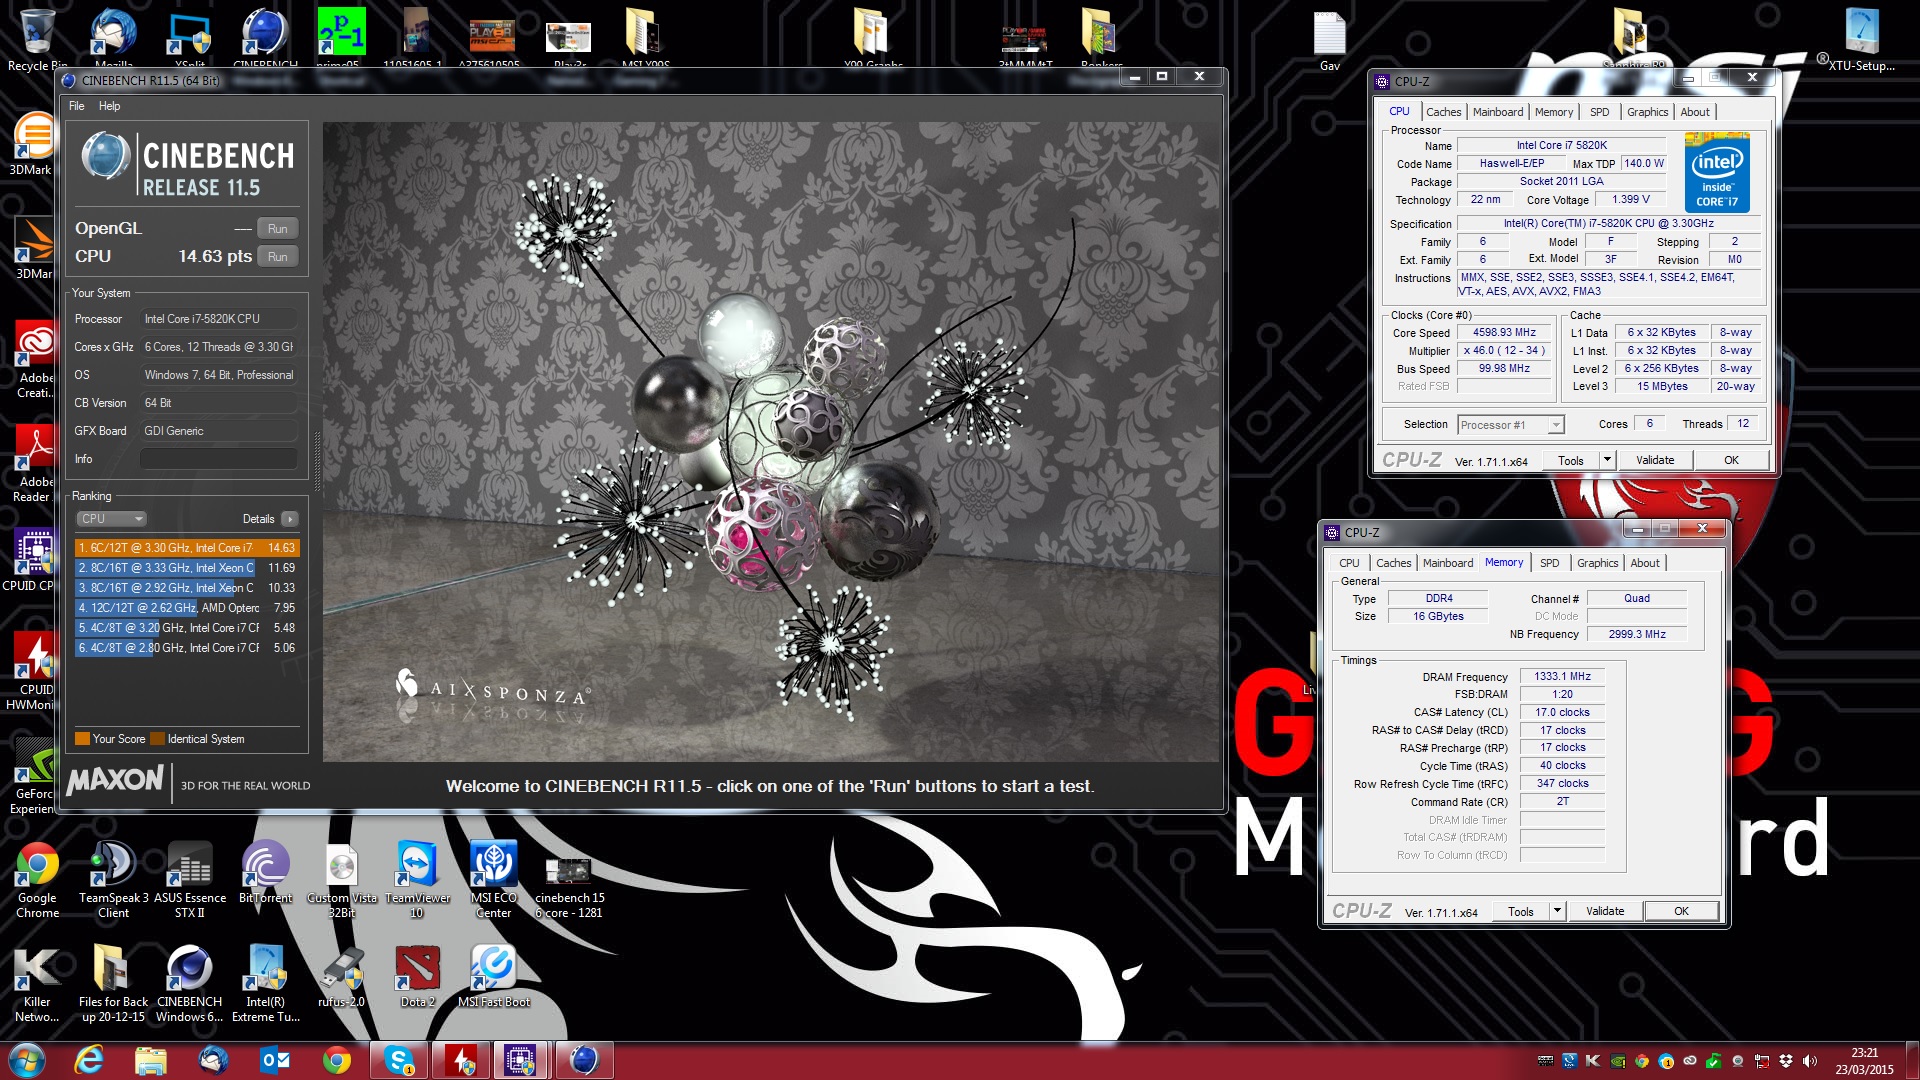1920x1080 pixels.
Task: Open Files for Back up folder
Action: 113,984
